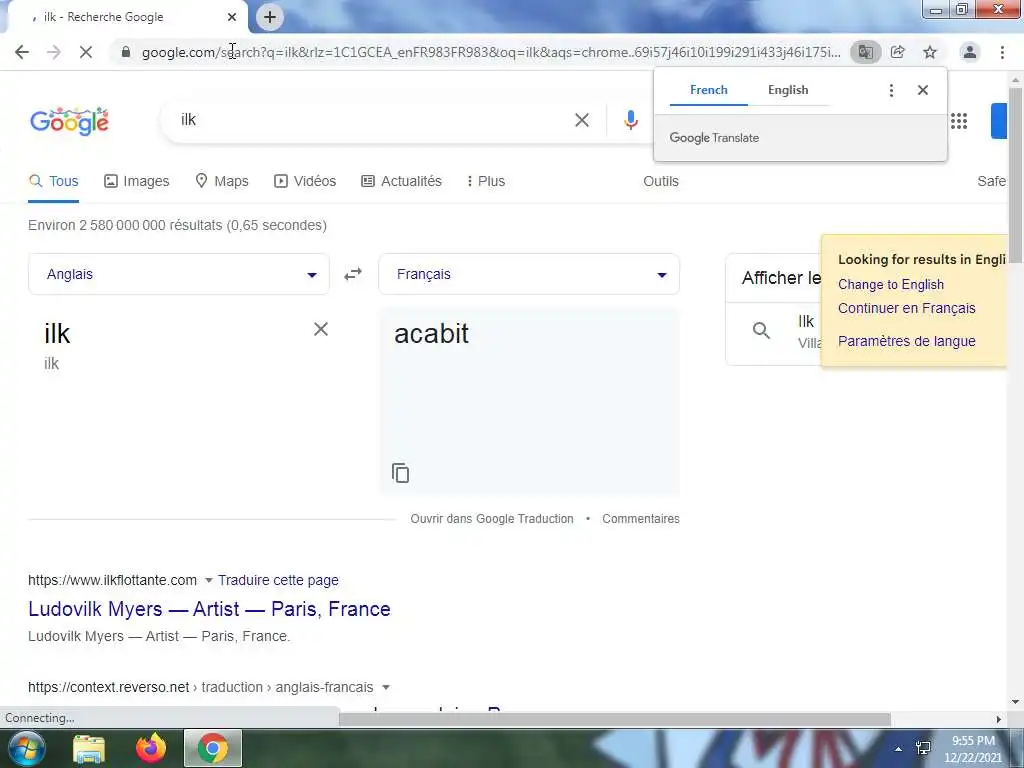Screen dimensions: 1024x768
Task: Switch to the Maps results tab
Action: [222, 182]
